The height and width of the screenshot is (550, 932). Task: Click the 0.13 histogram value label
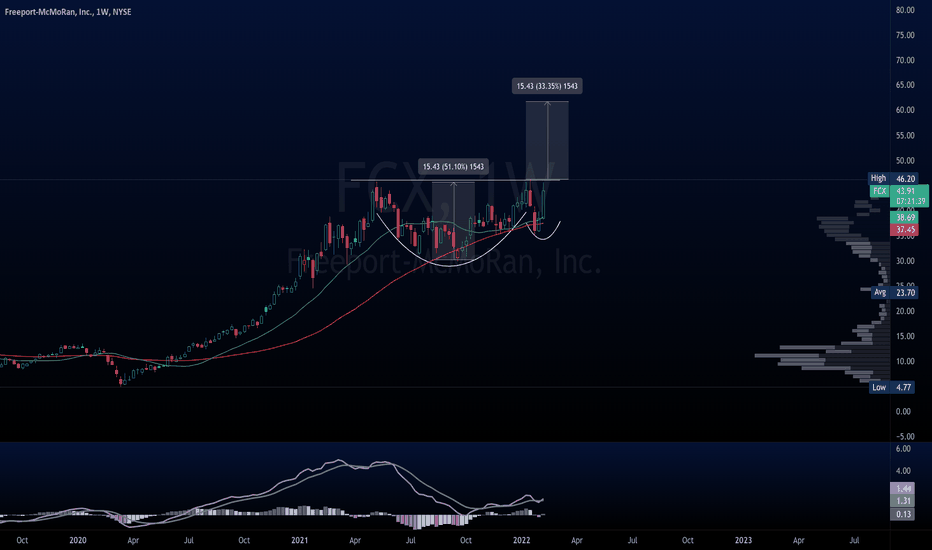[x=903, y=514]
